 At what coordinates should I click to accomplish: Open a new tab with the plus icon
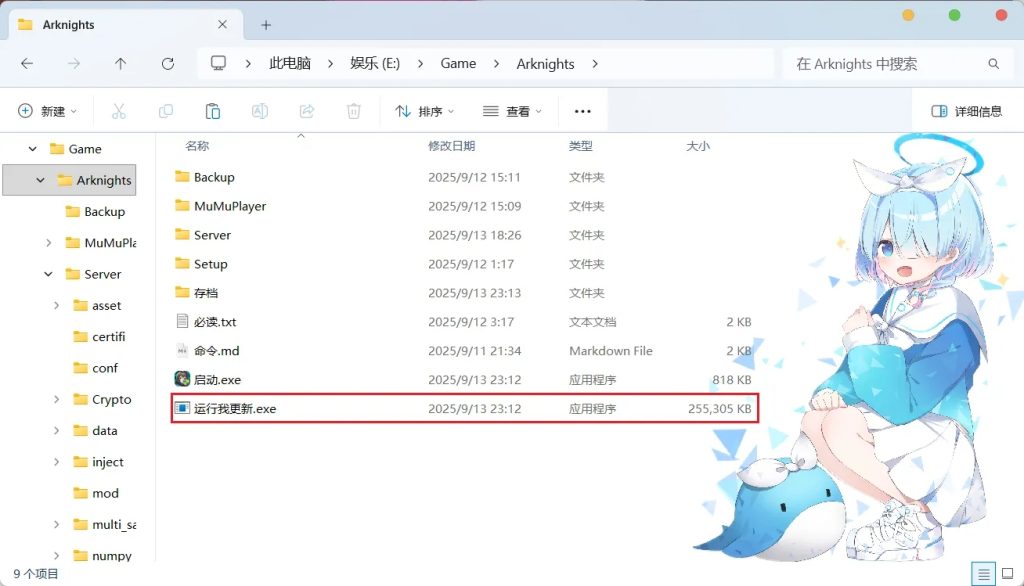coord(263,24)
